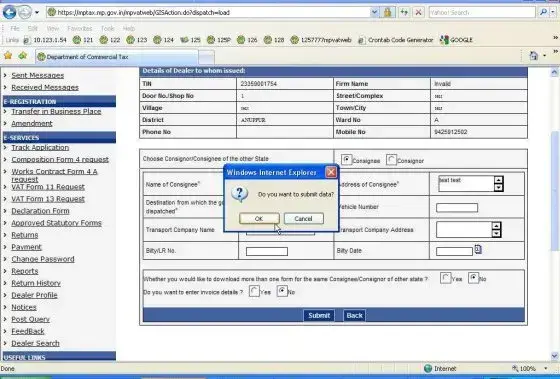Click the Home toolbar icon
The height and width of the screenshot is (379, 560).
coord(534,56)
